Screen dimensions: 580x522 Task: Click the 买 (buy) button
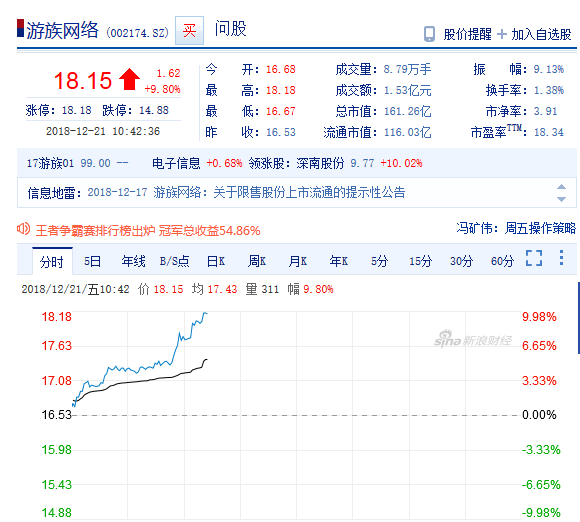tap(189, 30)
